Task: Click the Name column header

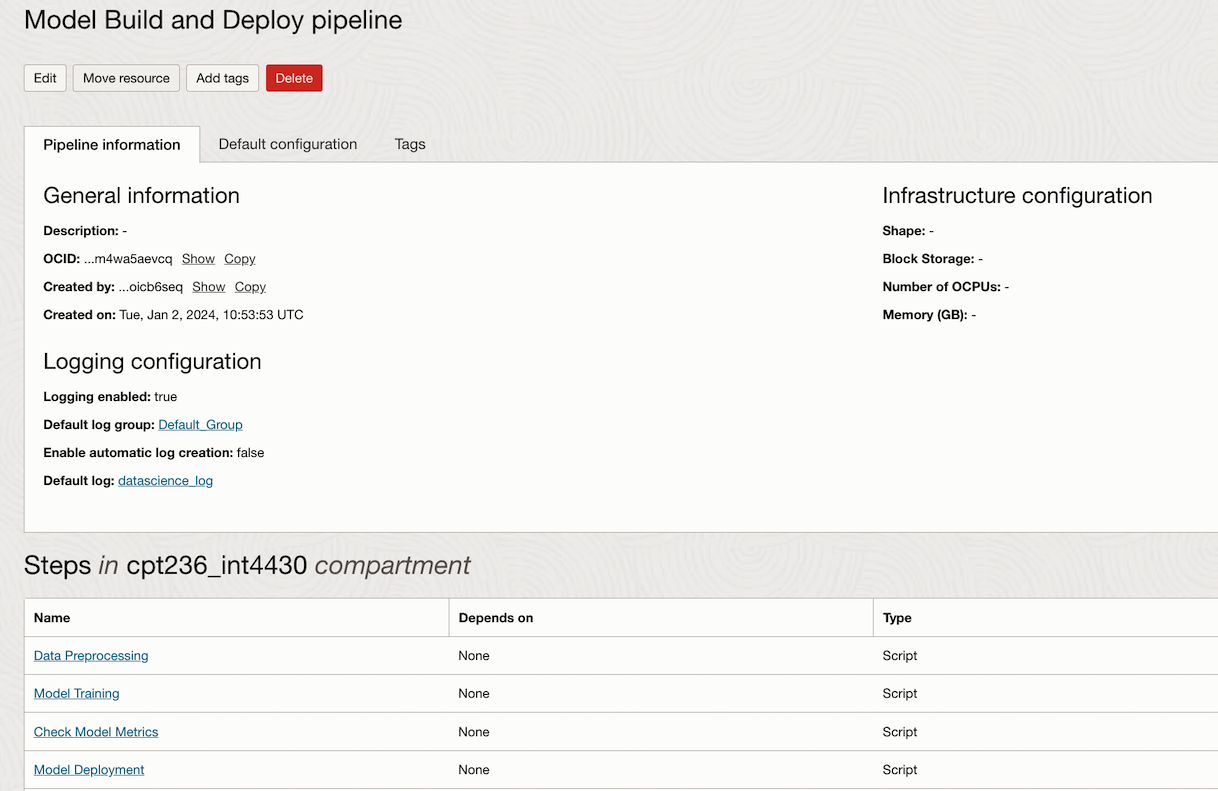Action: coord(51,617)
